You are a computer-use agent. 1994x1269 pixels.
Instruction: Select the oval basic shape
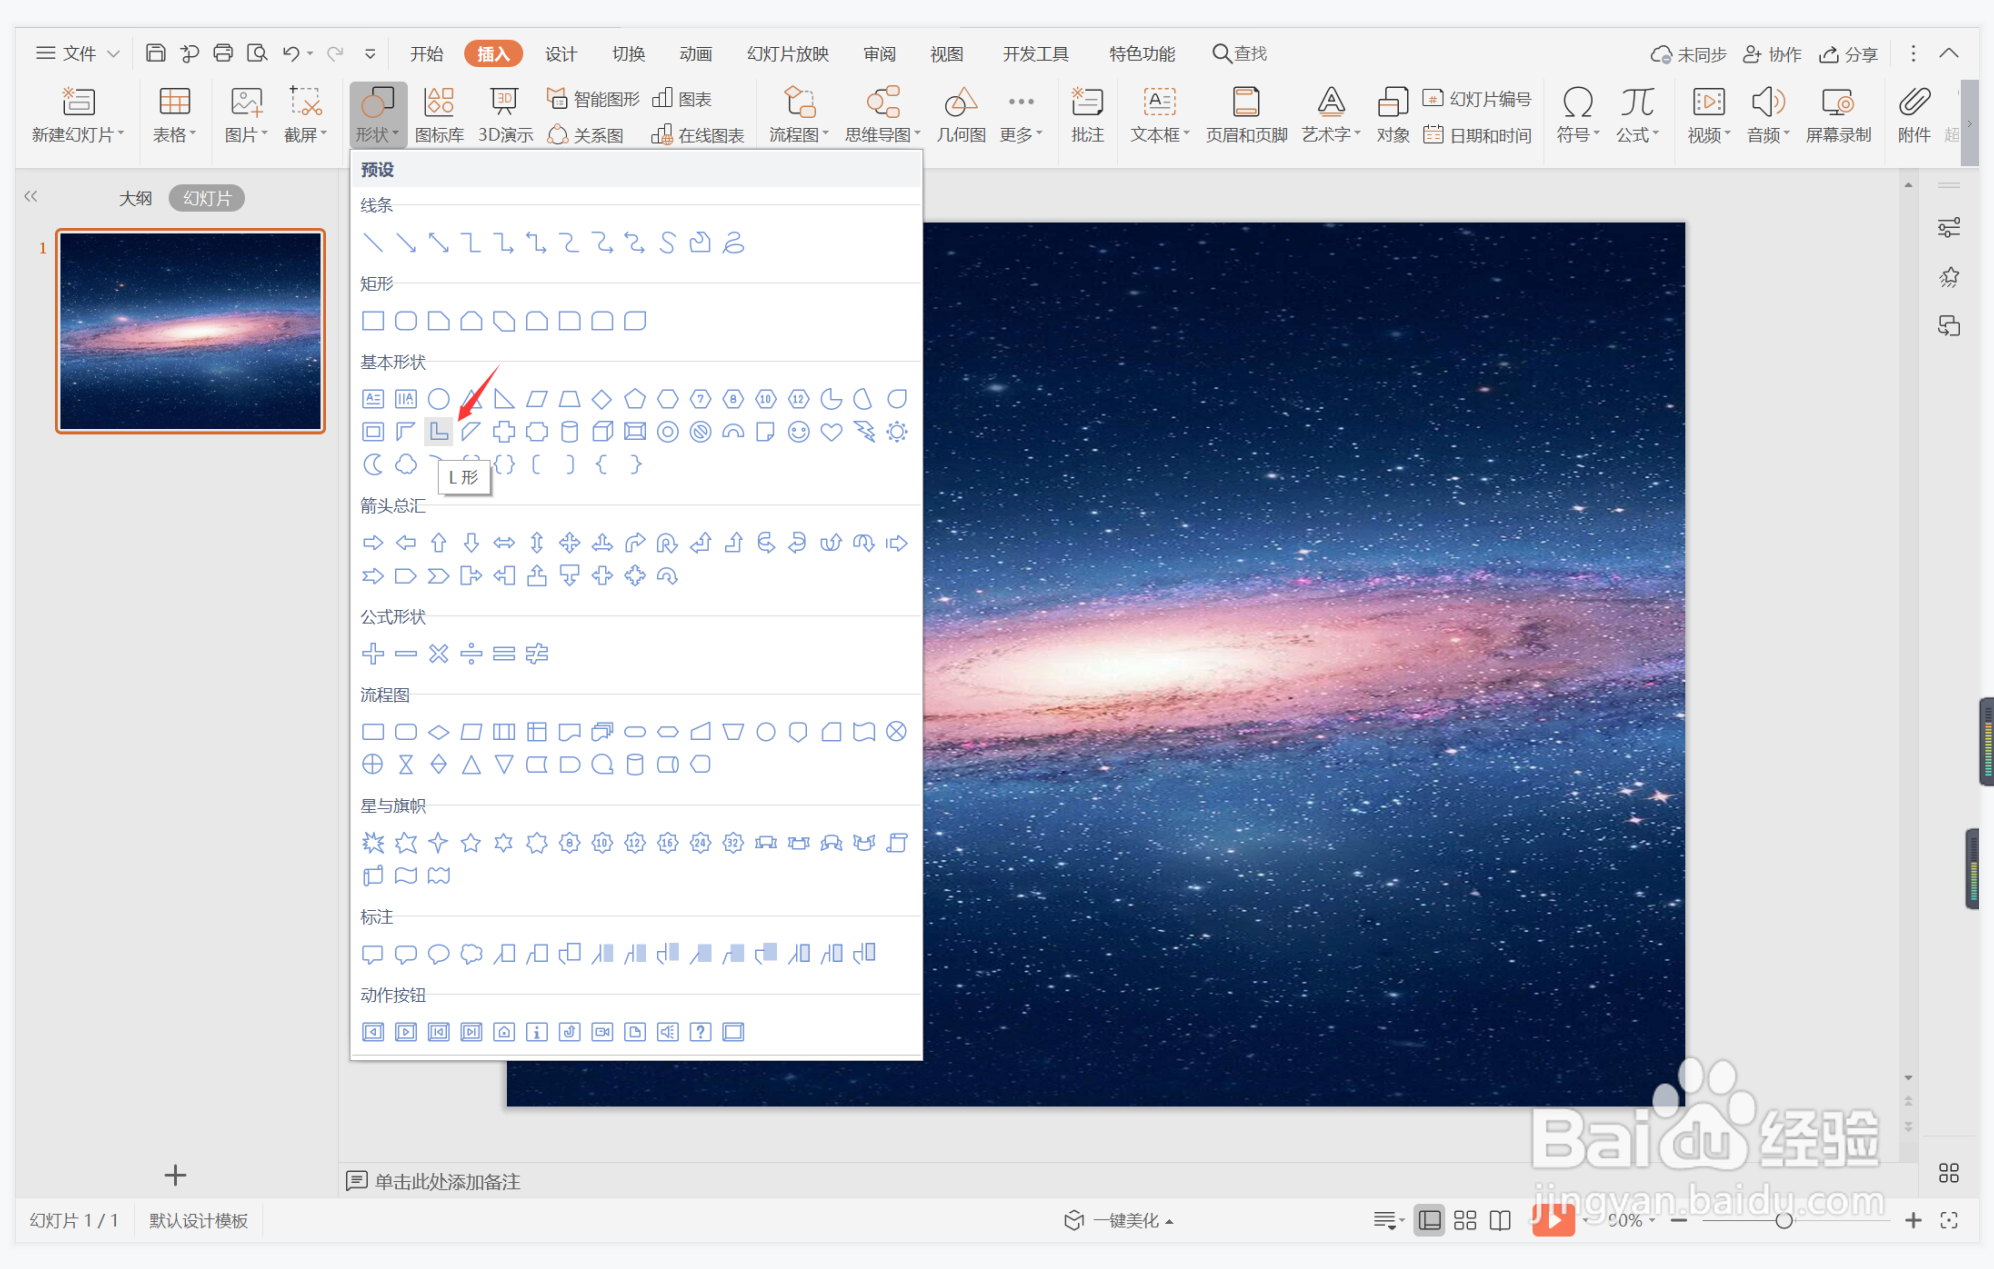tap(438, 399)
